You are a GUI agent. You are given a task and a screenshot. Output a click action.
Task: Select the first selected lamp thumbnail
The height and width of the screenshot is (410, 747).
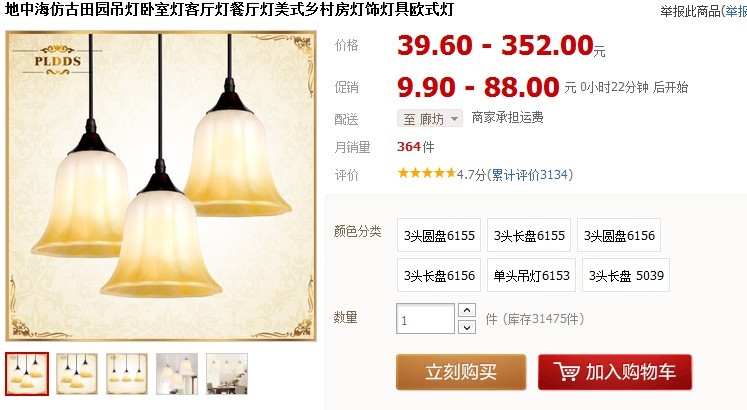[27, 374]
